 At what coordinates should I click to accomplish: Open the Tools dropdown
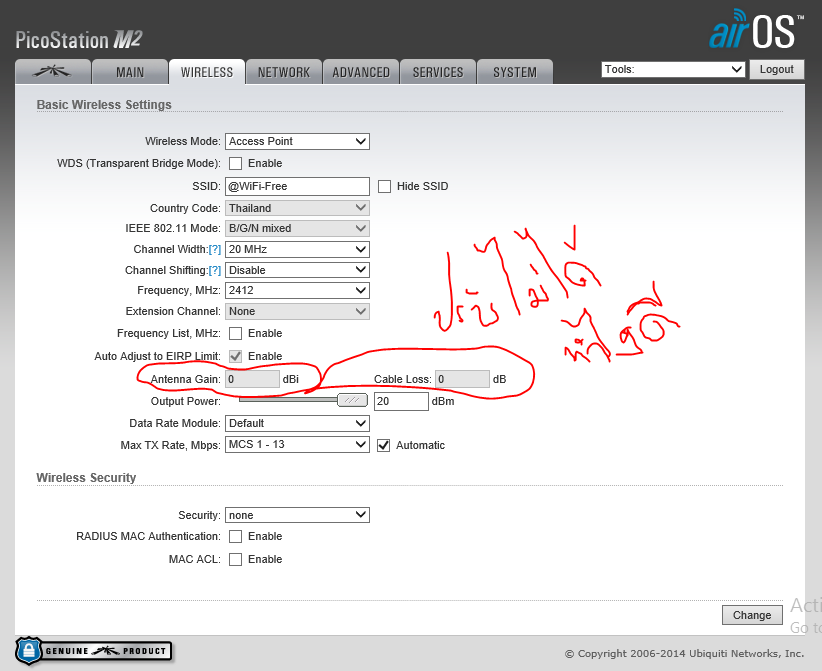point(673,69)
